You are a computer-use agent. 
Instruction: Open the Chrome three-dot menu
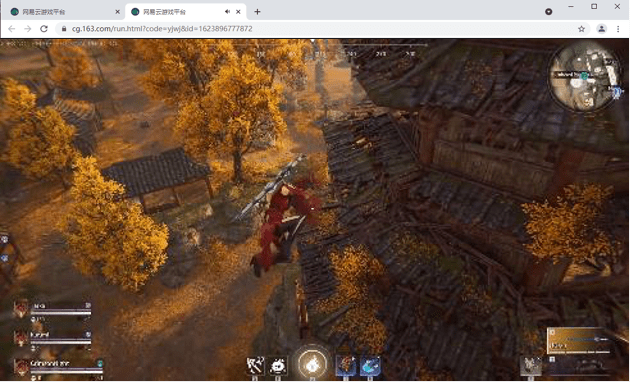[x=618, y=29]
